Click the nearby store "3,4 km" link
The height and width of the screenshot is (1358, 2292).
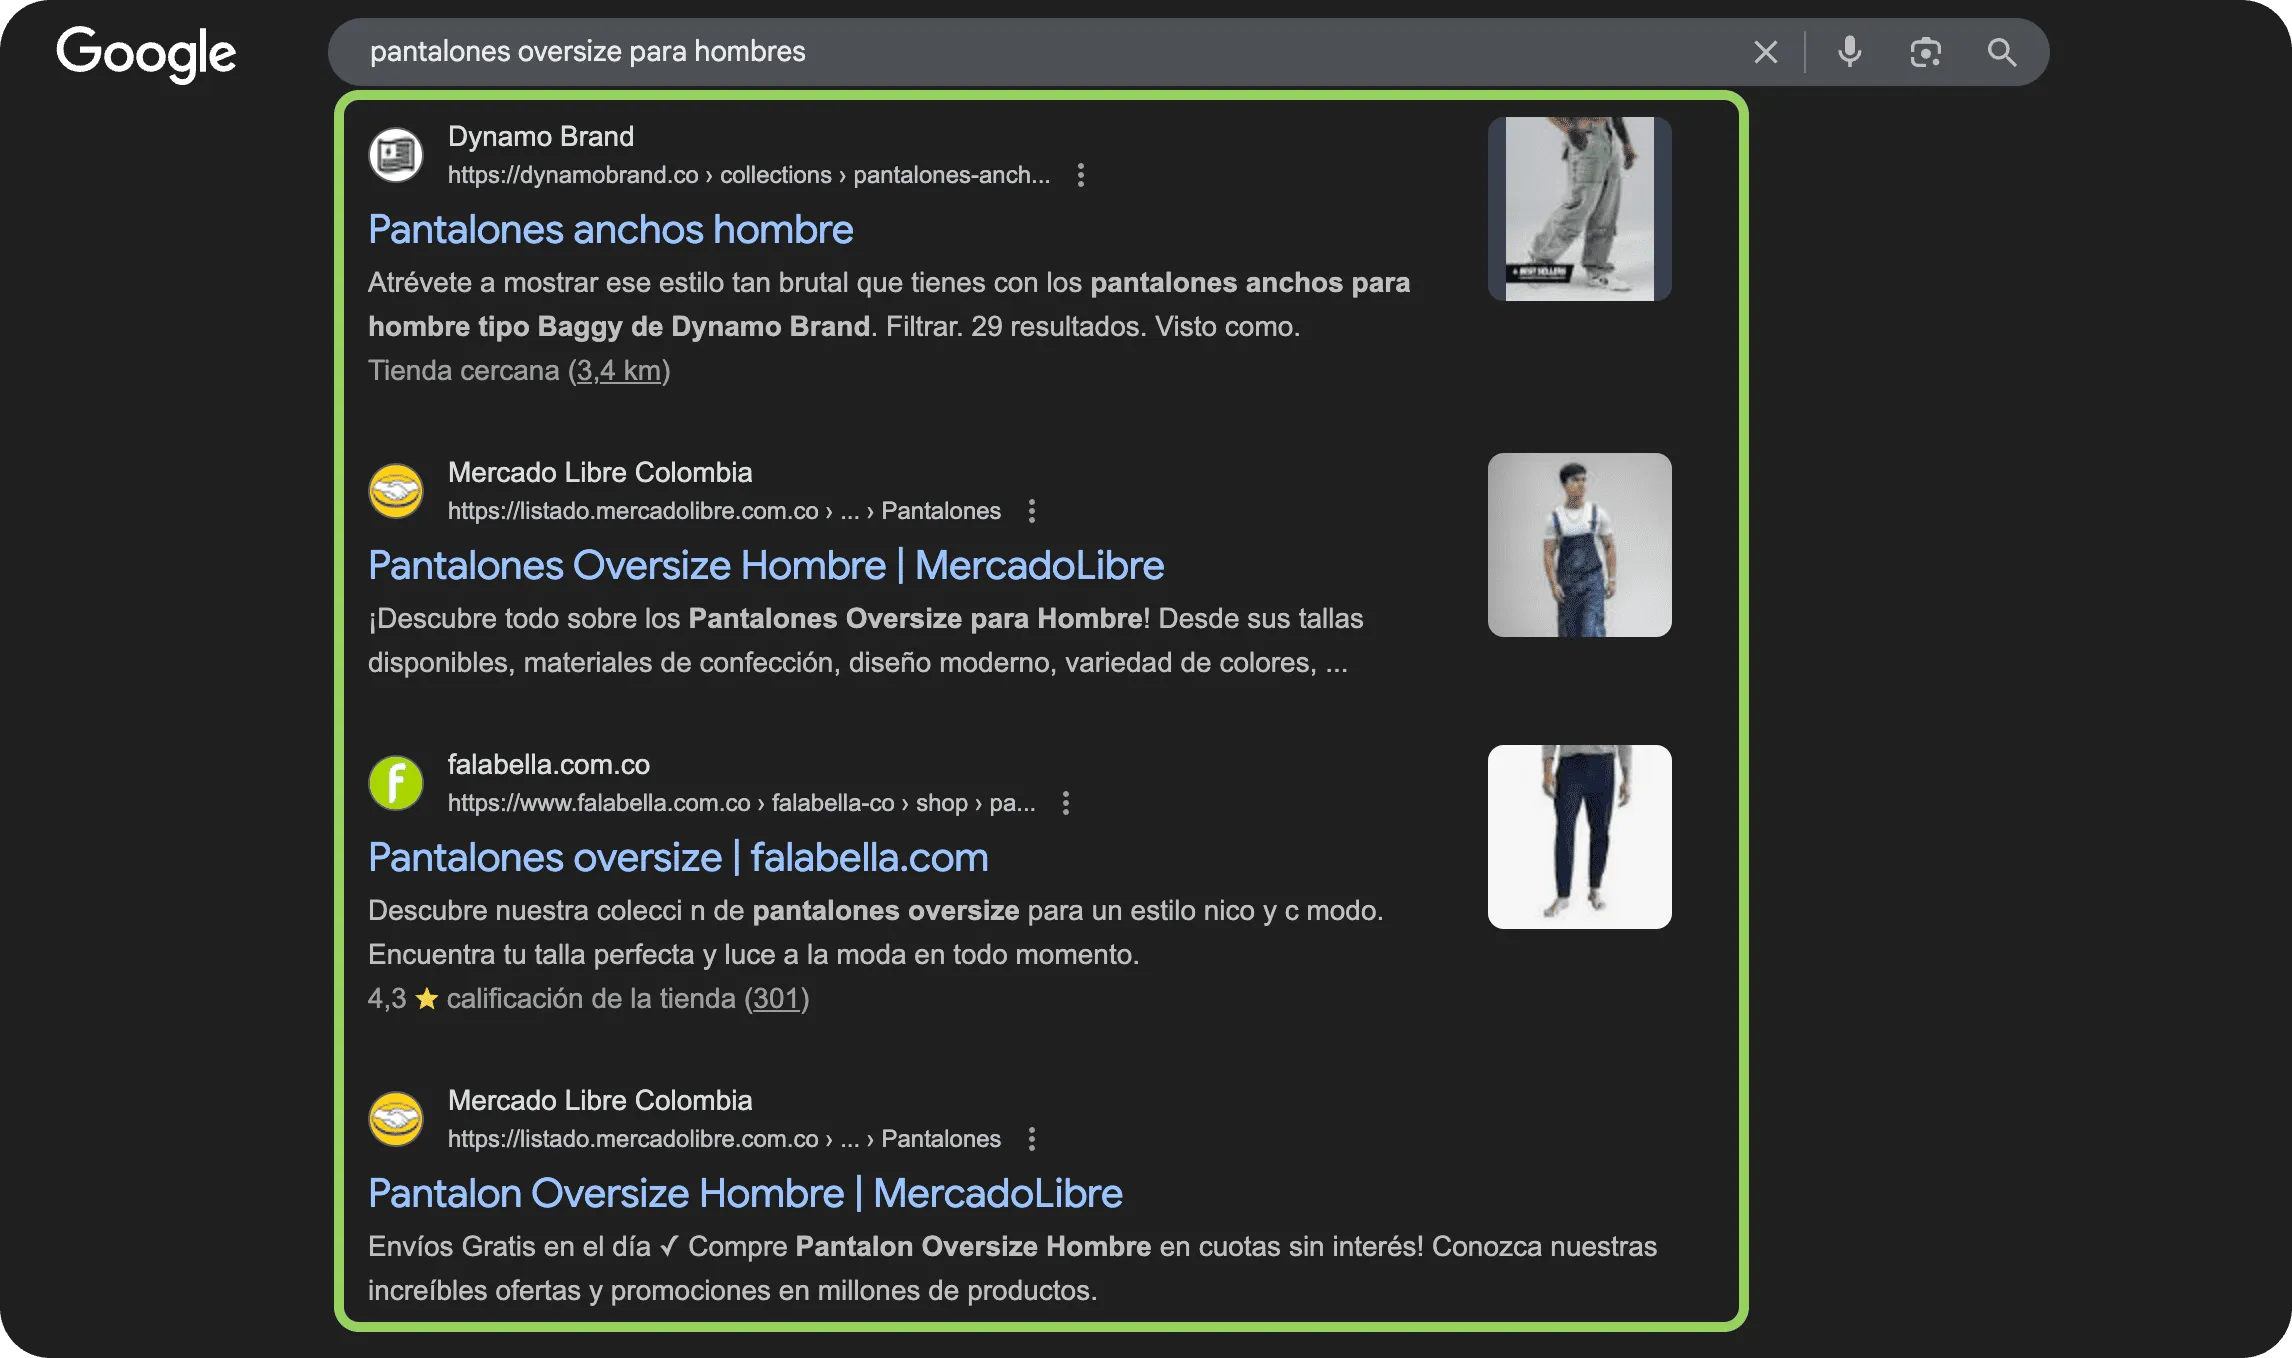(620, 370)
